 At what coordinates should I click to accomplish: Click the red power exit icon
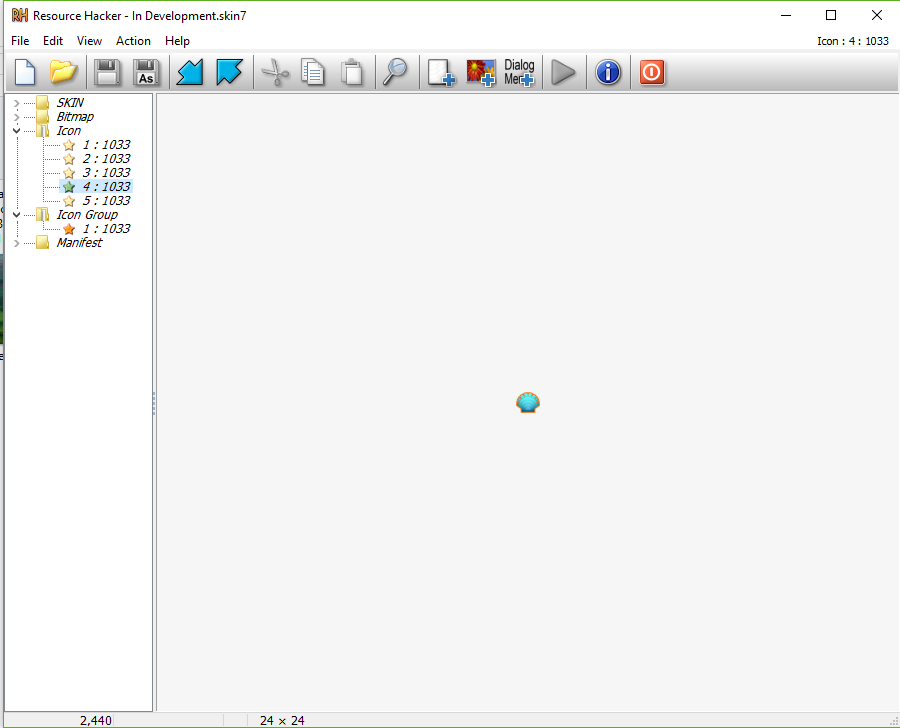click(x=652, y=72)
